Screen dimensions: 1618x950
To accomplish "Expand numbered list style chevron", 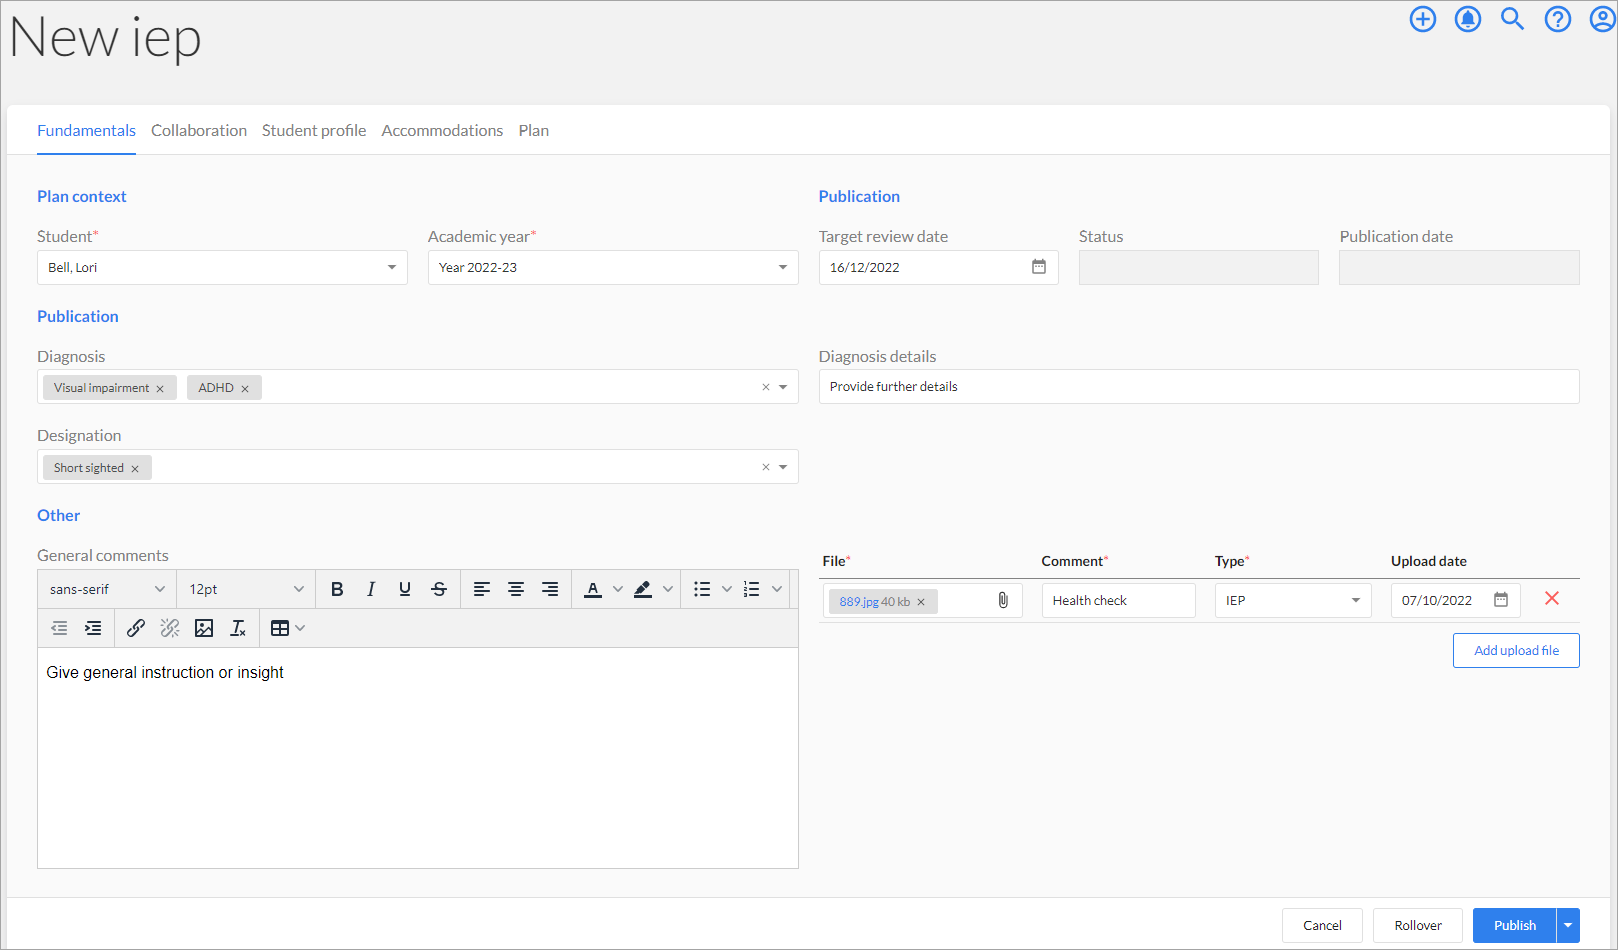I will pos(777,589).
